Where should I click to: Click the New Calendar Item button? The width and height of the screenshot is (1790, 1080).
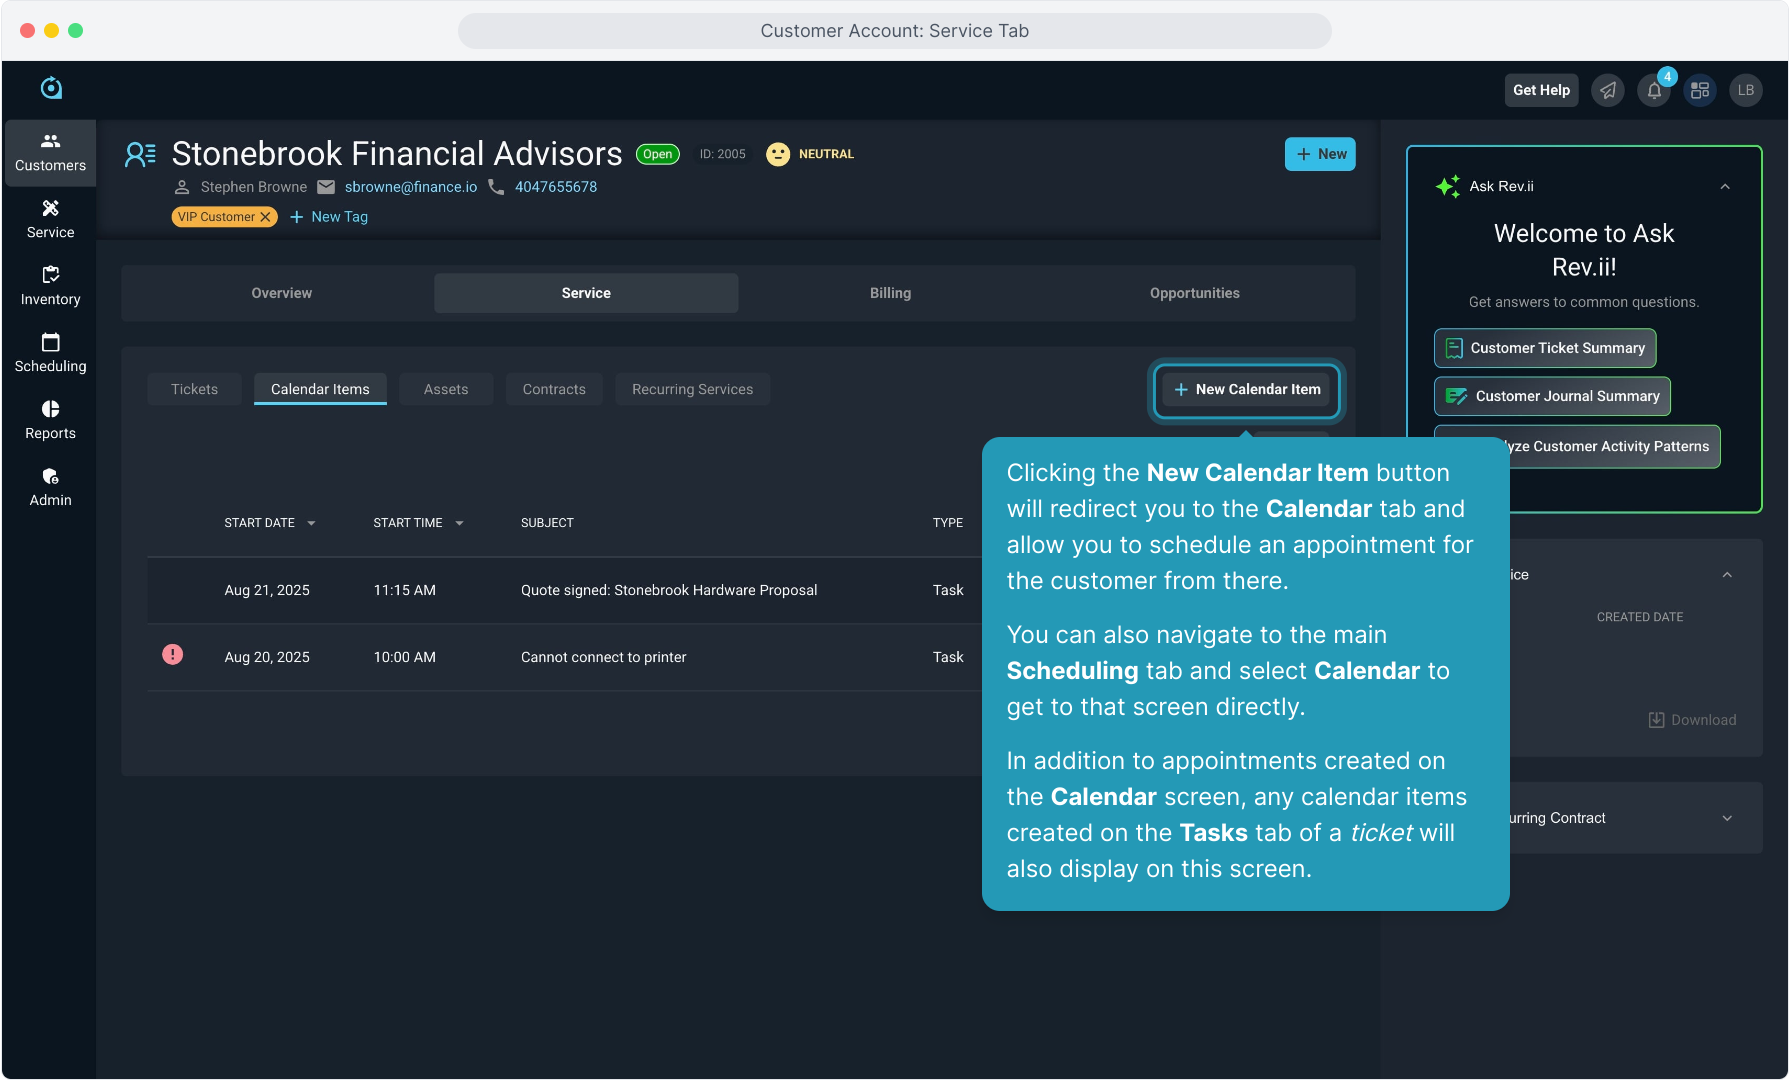point(1246,389)
